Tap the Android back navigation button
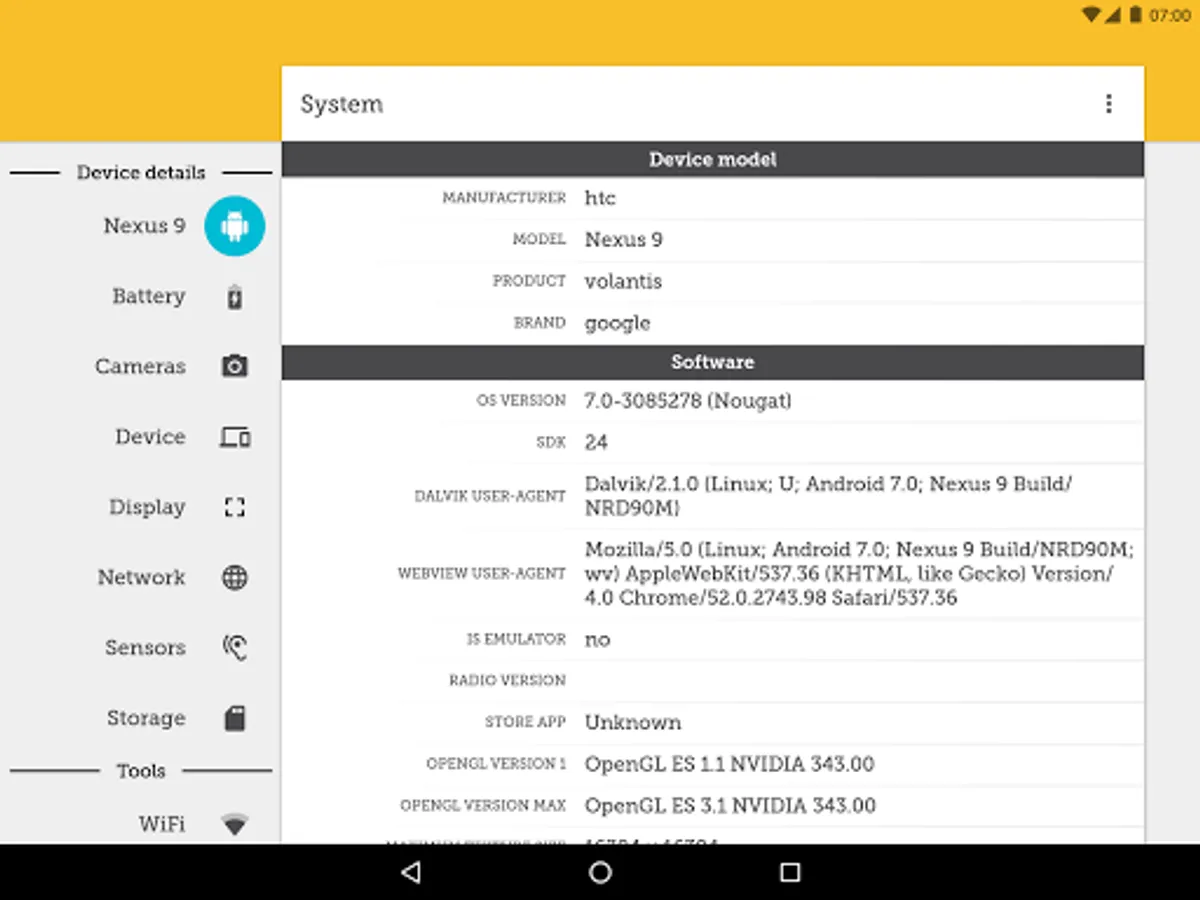 [x=410, y=872]
